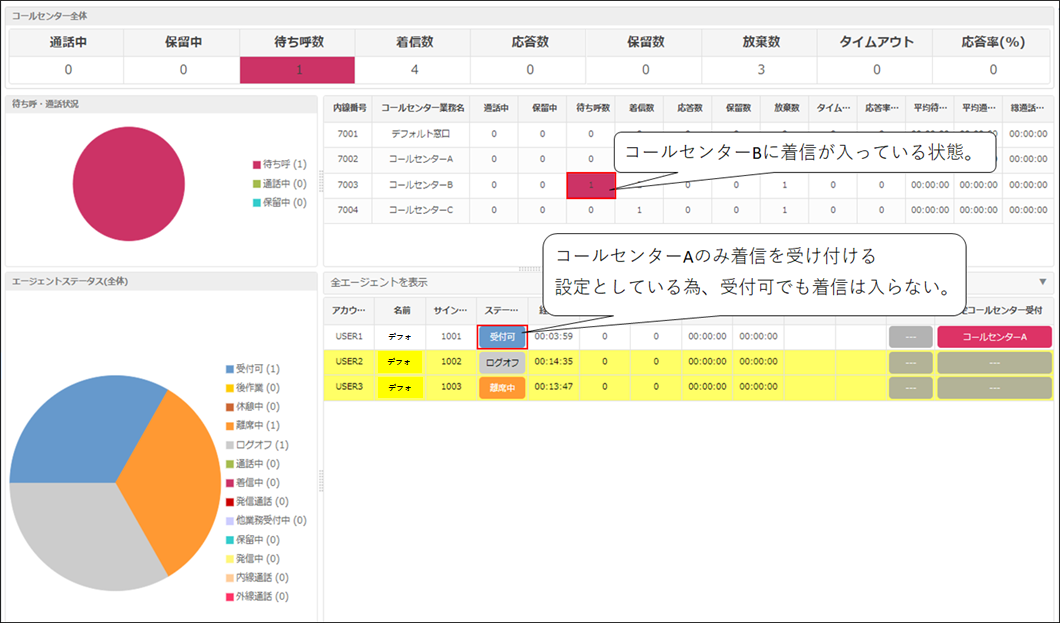Sort by 放棄数 column in call center table
This screenshot has width=1060, height=623.
coord(786,108)
